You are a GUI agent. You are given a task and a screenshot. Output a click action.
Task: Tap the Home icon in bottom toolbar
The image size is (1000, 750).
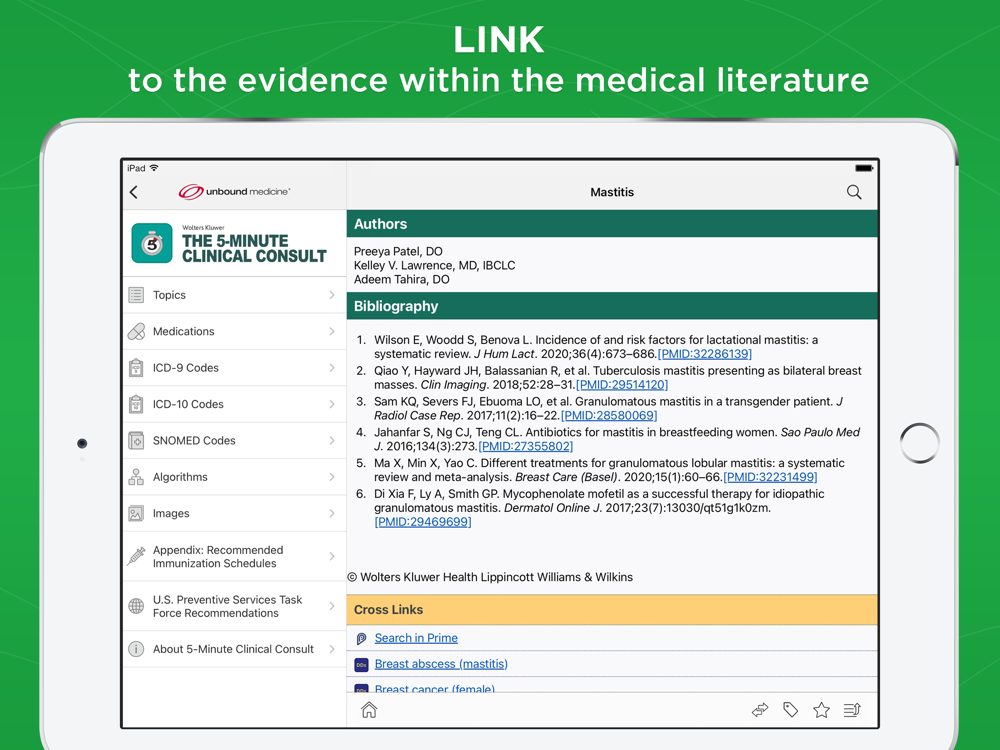point(369,710)
